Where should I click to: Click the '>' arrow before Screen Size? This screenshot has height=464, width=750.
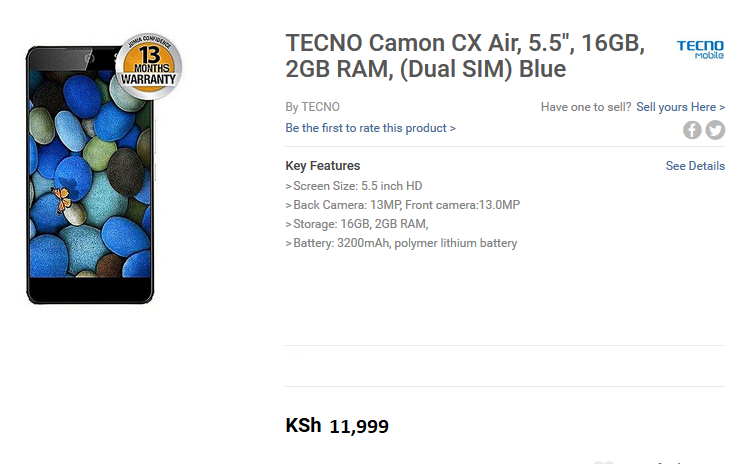coord(288,186)
